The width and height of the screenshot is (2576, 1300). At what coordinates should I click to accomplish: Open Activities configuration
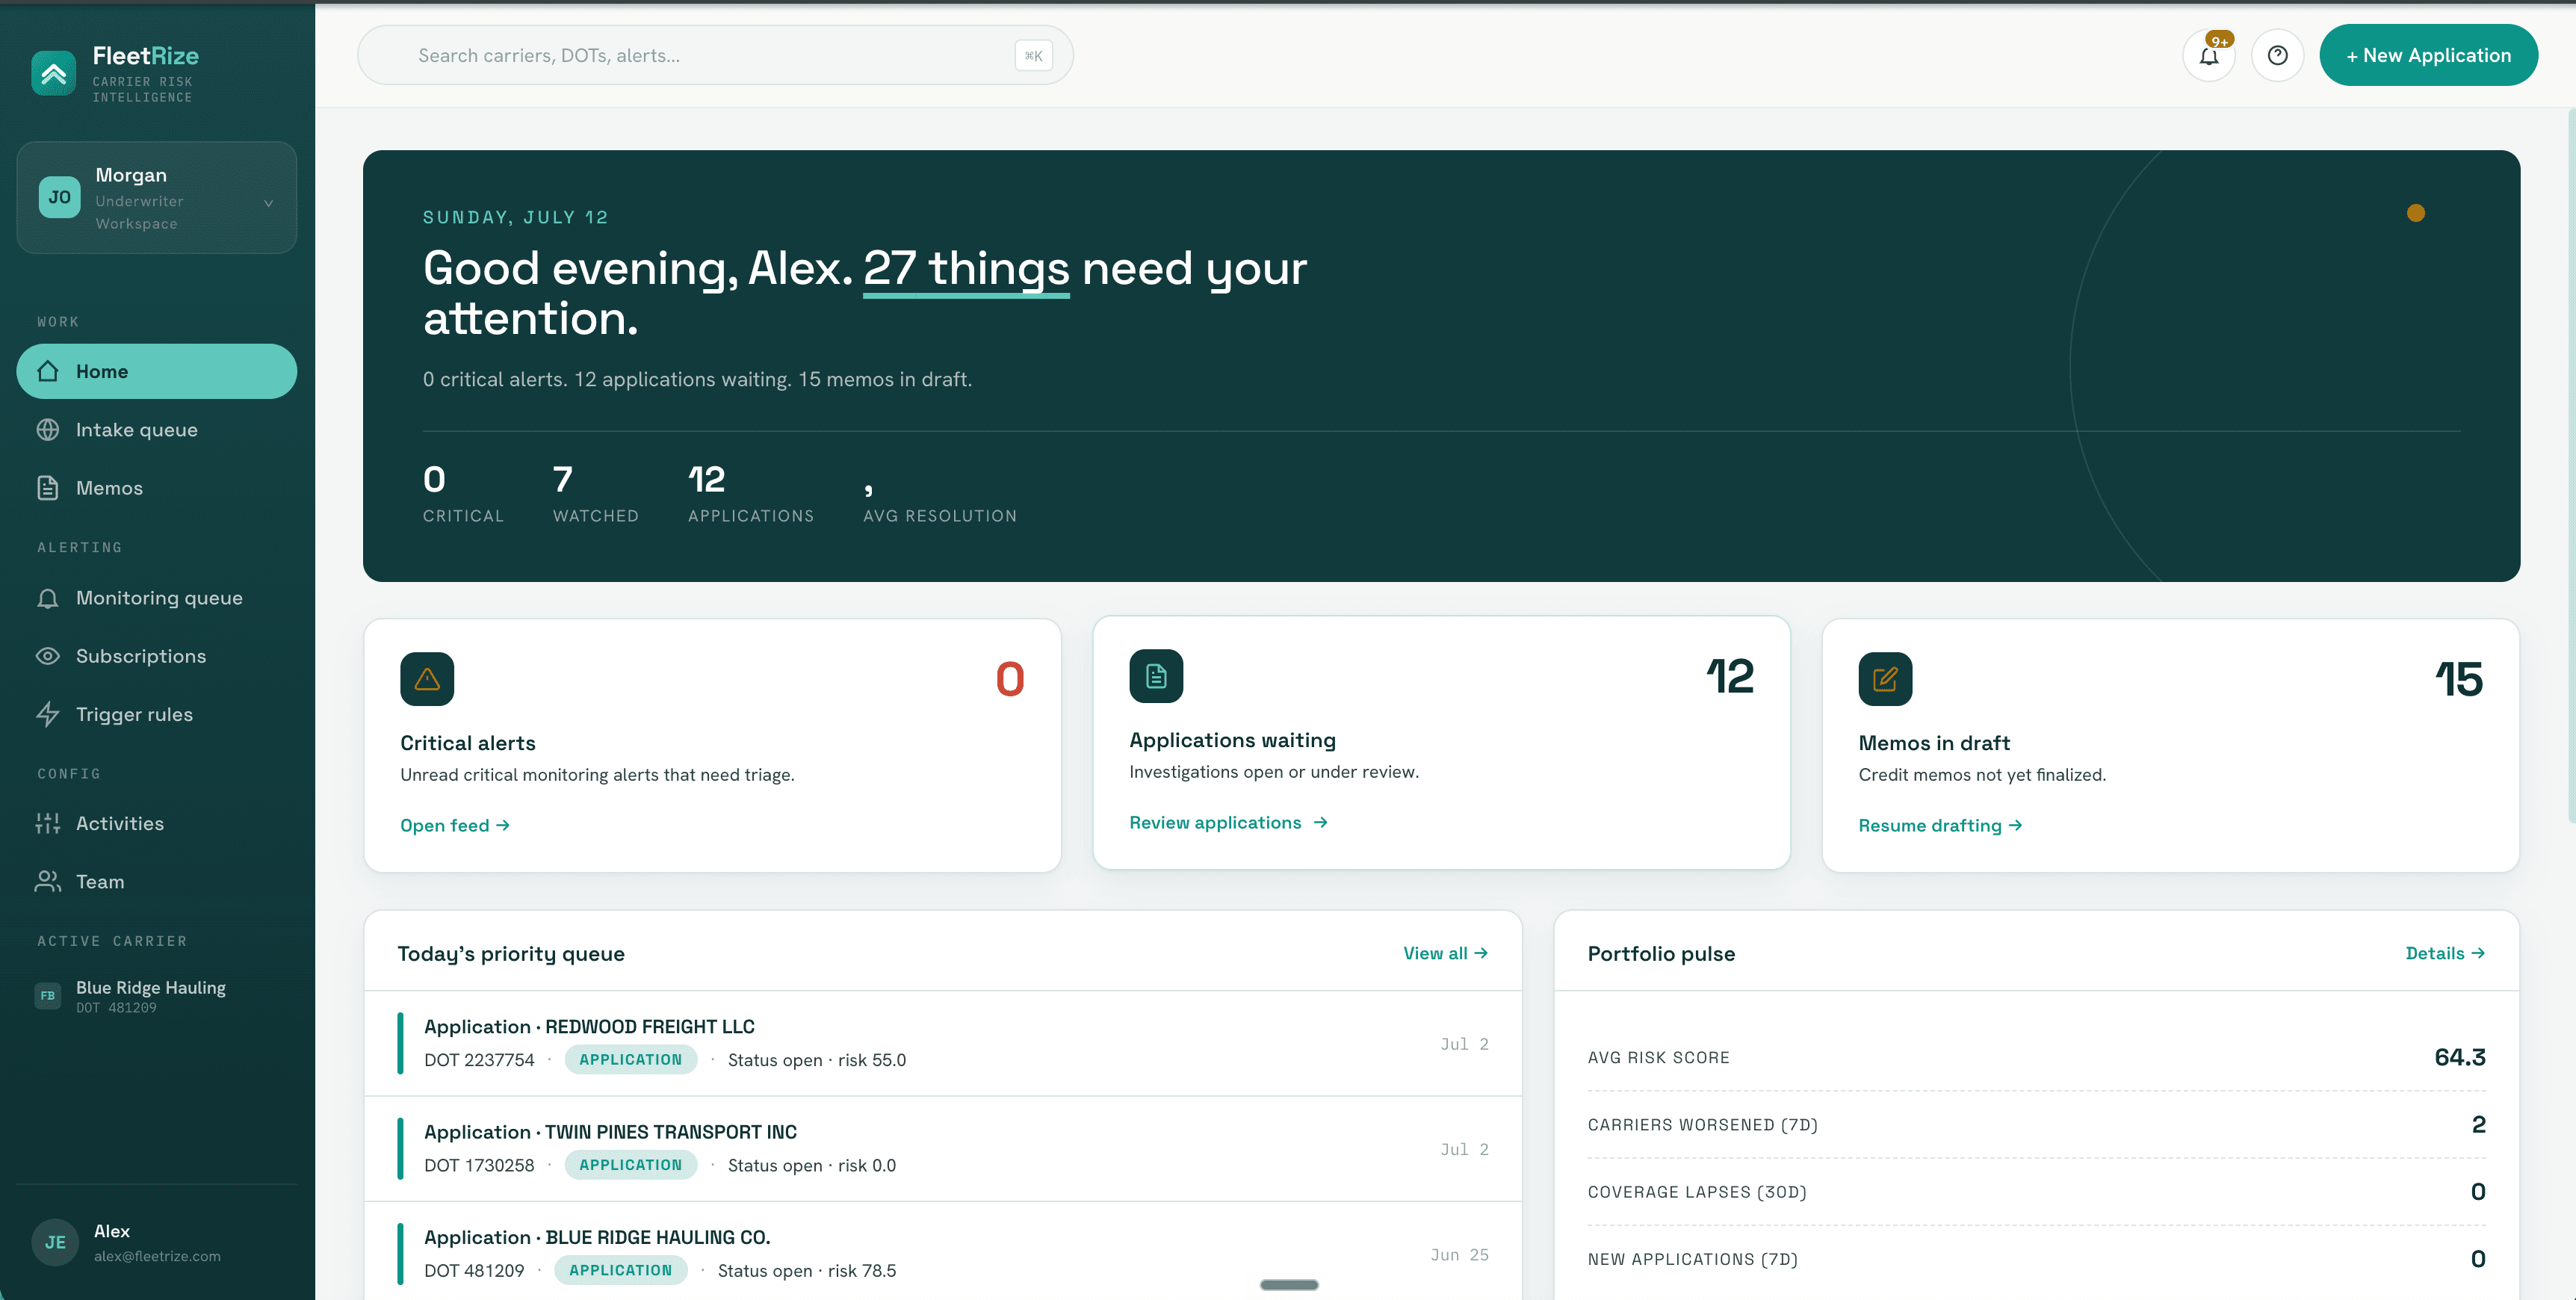(x=157, y=823)
